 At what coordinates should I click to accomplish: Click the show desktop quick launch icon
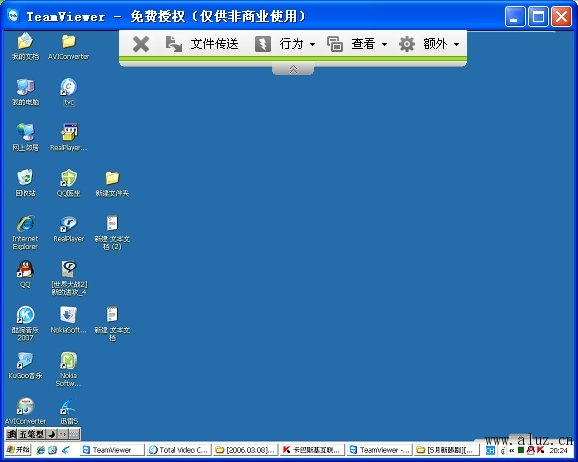click(x=53, y=450)
